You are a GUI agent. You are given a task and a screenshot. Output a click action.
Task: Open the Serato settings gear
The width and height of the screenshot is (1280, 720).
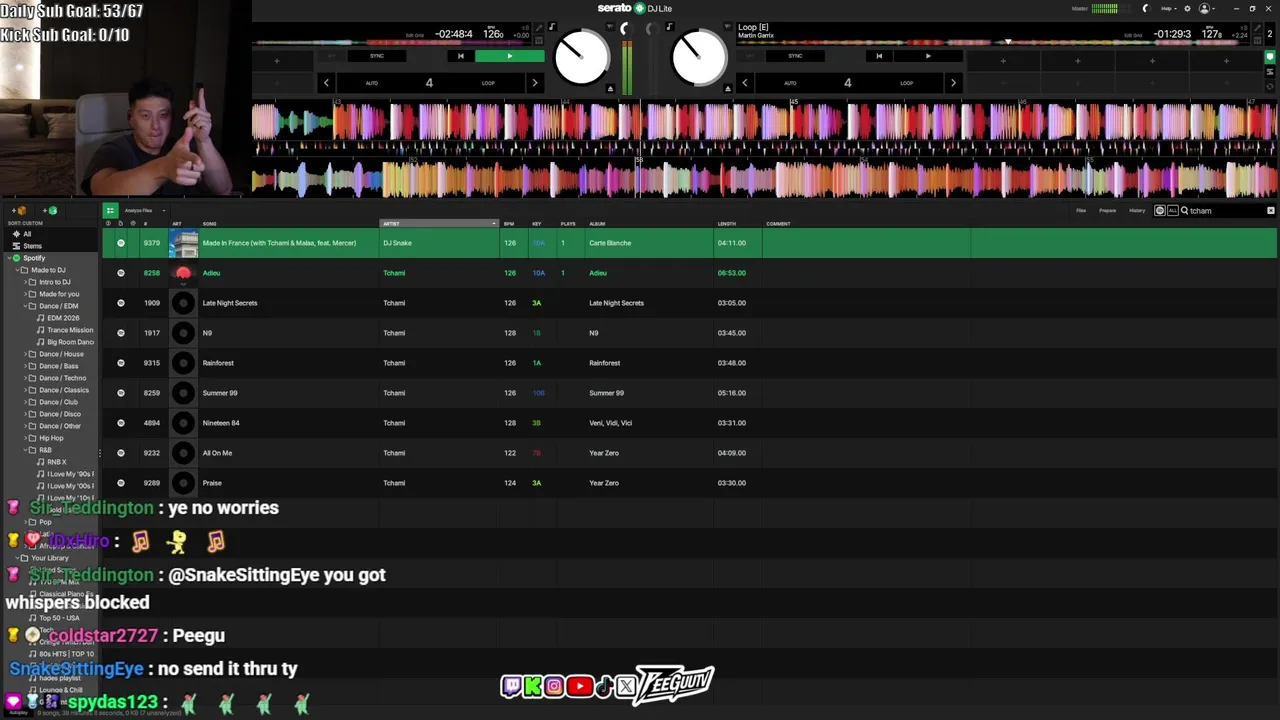1187,8
